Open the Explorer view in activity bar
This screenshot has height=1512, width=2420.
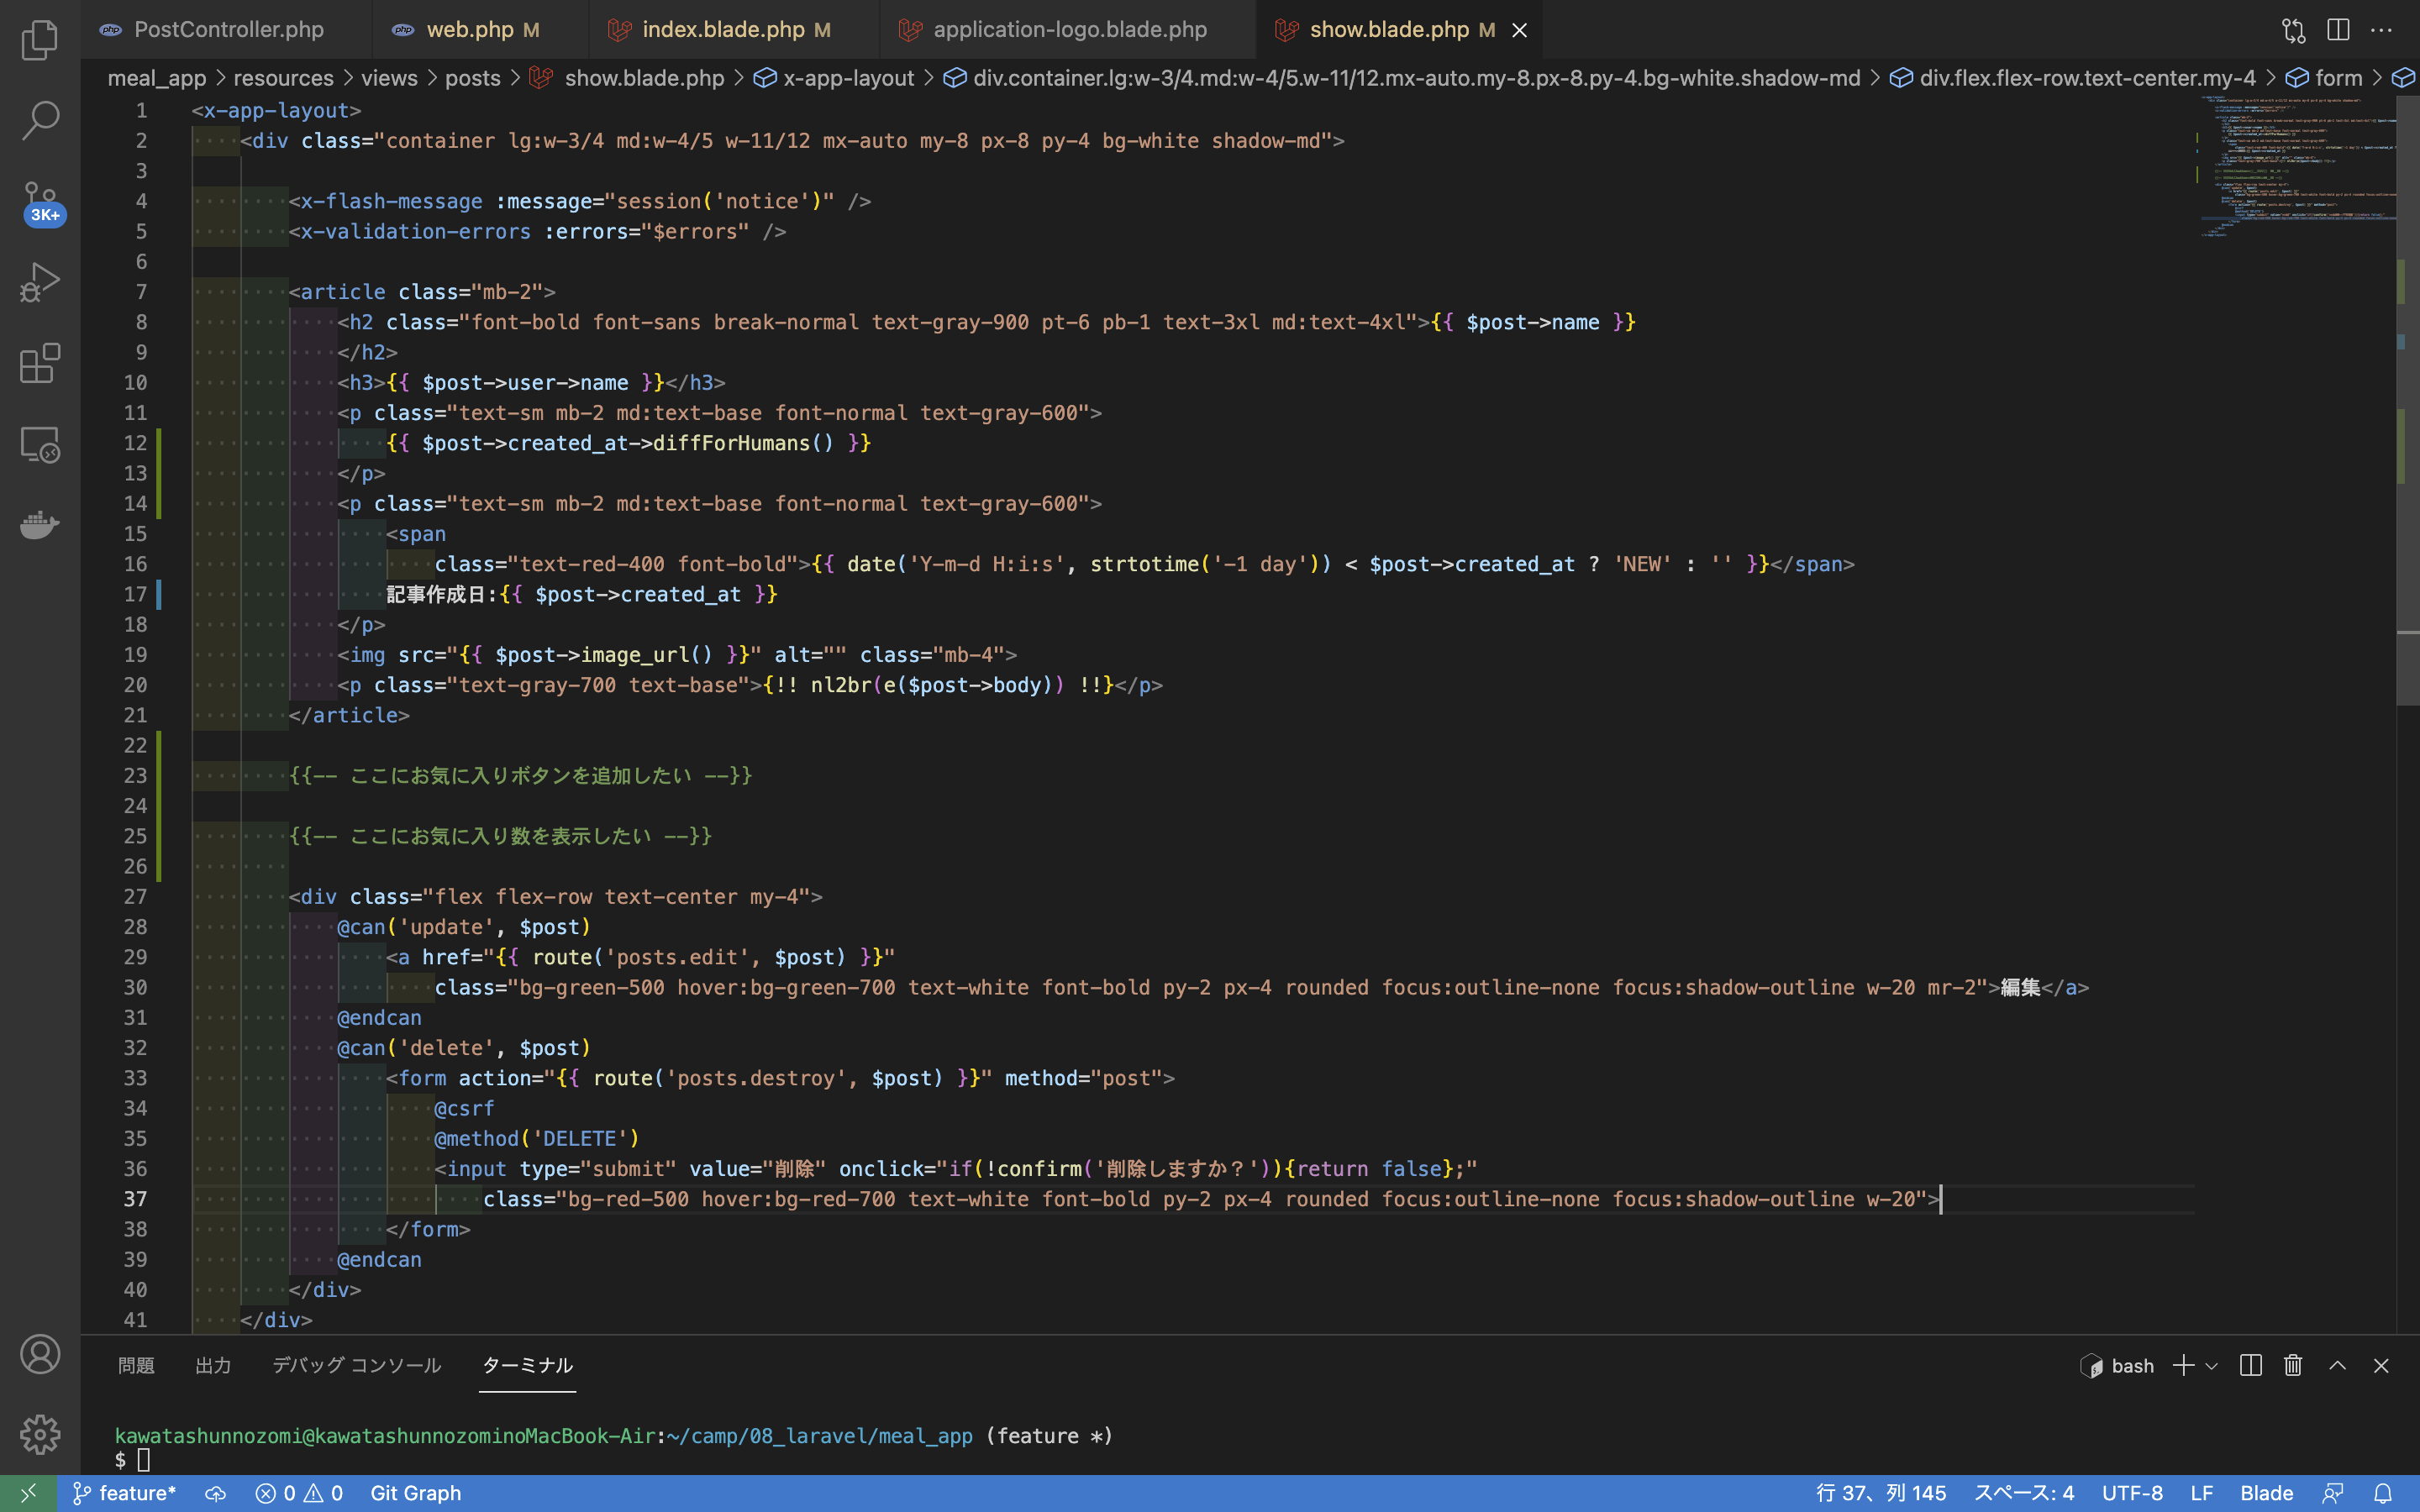40,40
